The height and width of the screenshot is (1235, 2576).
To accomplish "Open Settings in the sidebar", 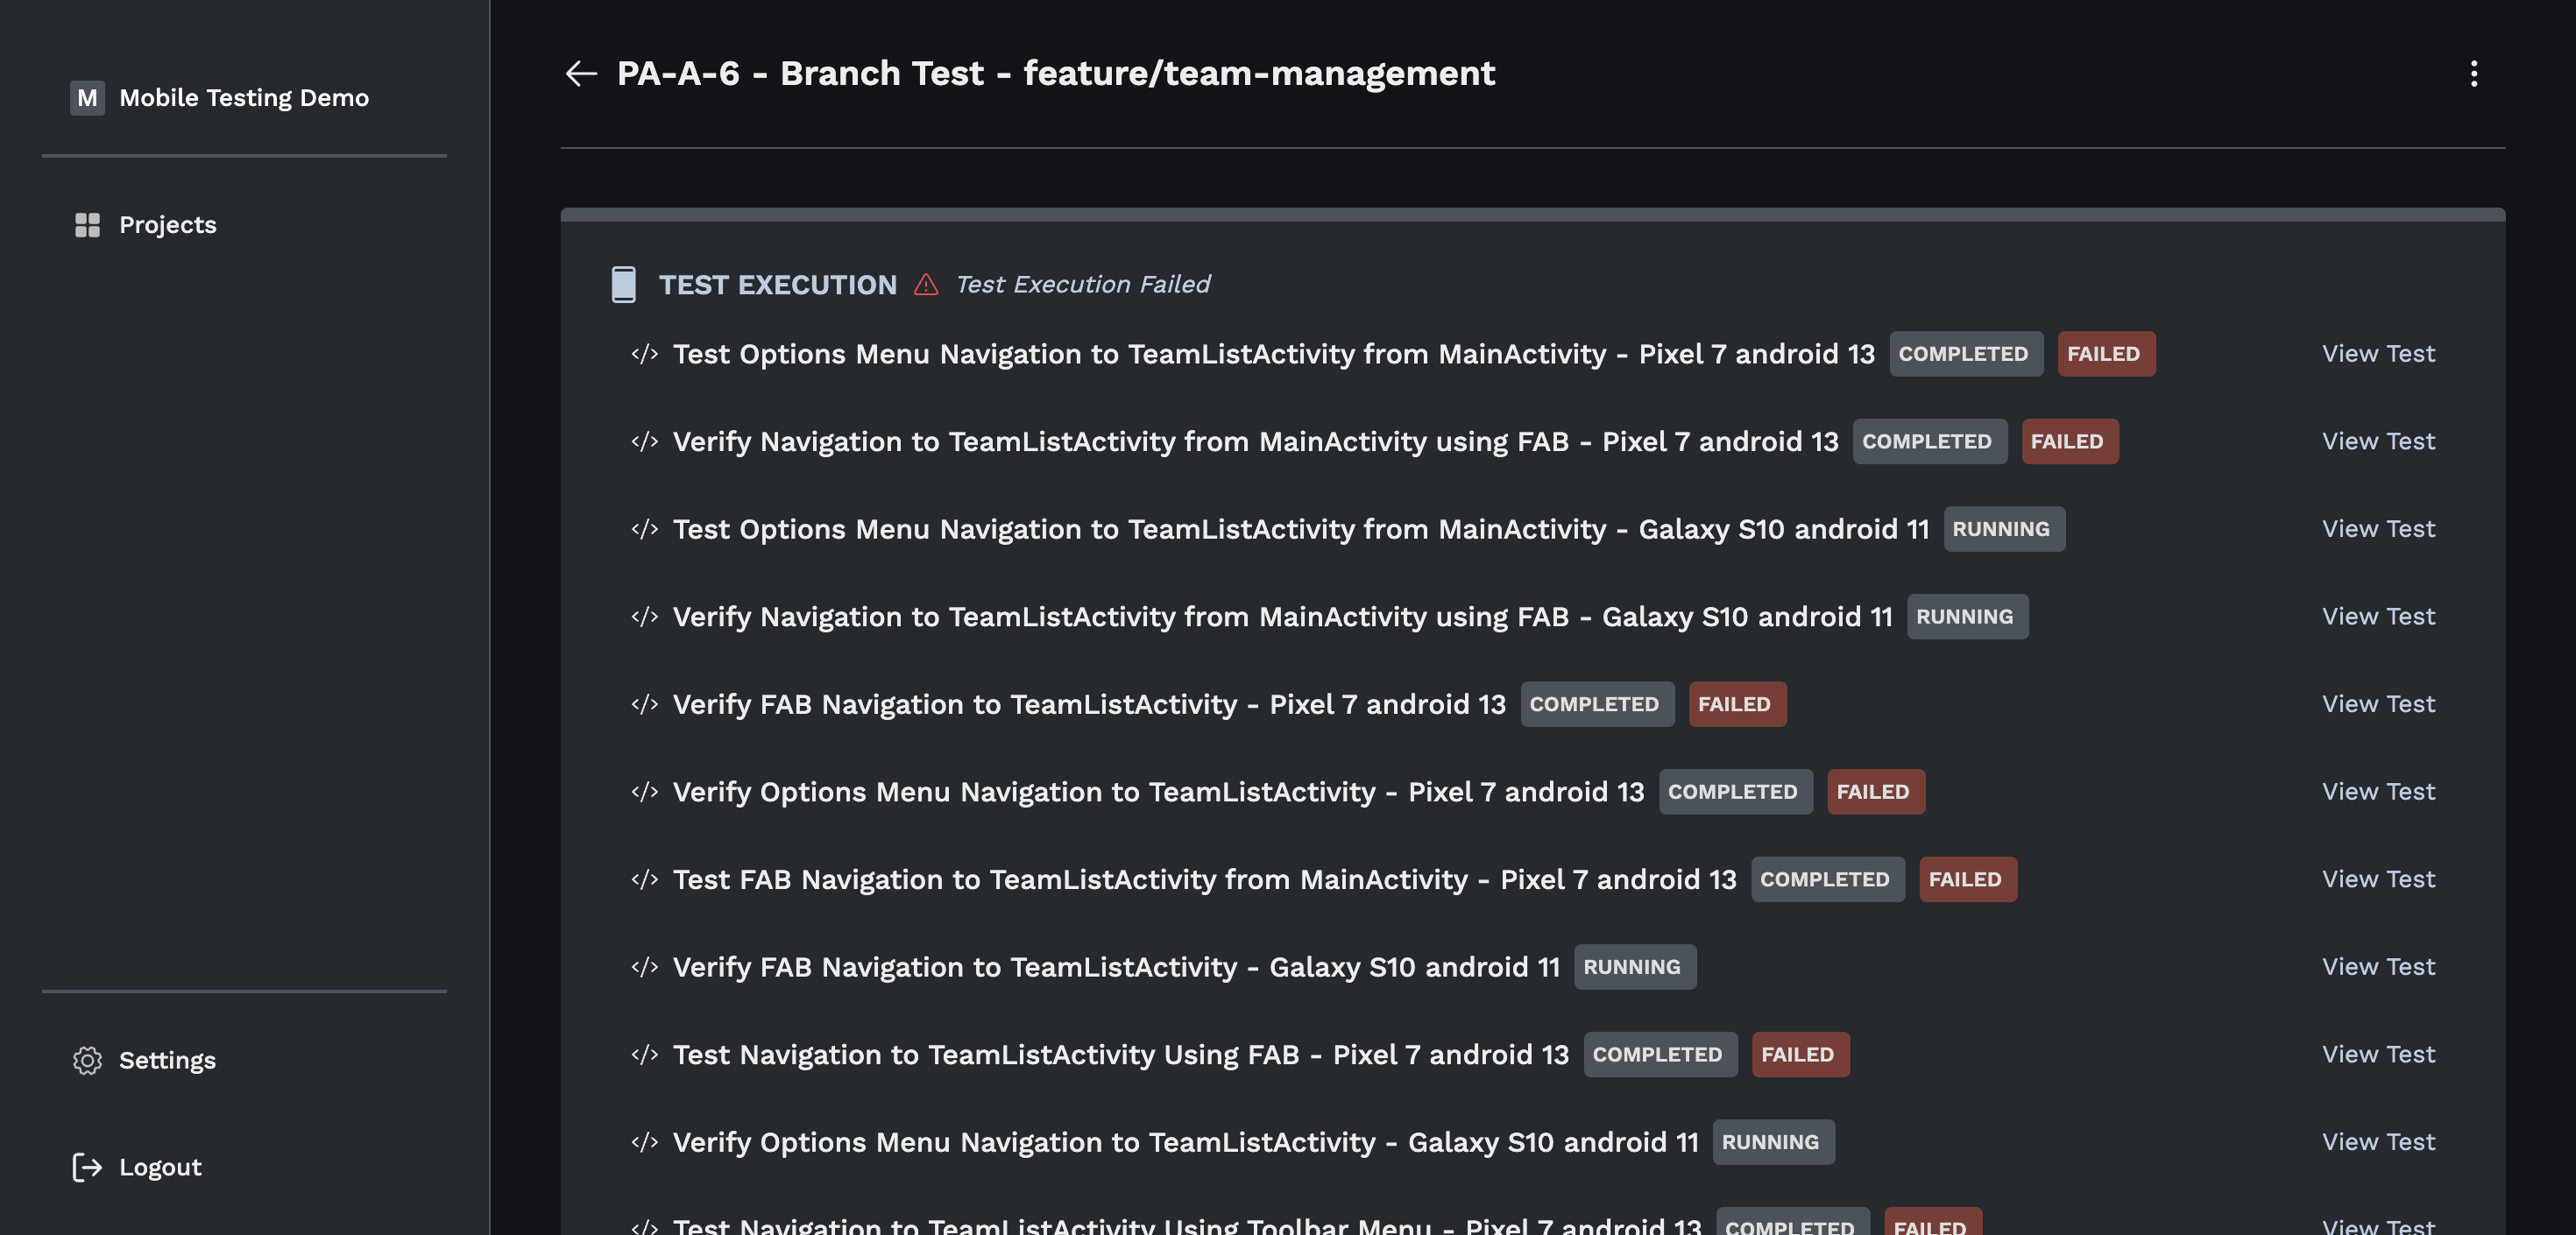I will (x=167, y=1060).
